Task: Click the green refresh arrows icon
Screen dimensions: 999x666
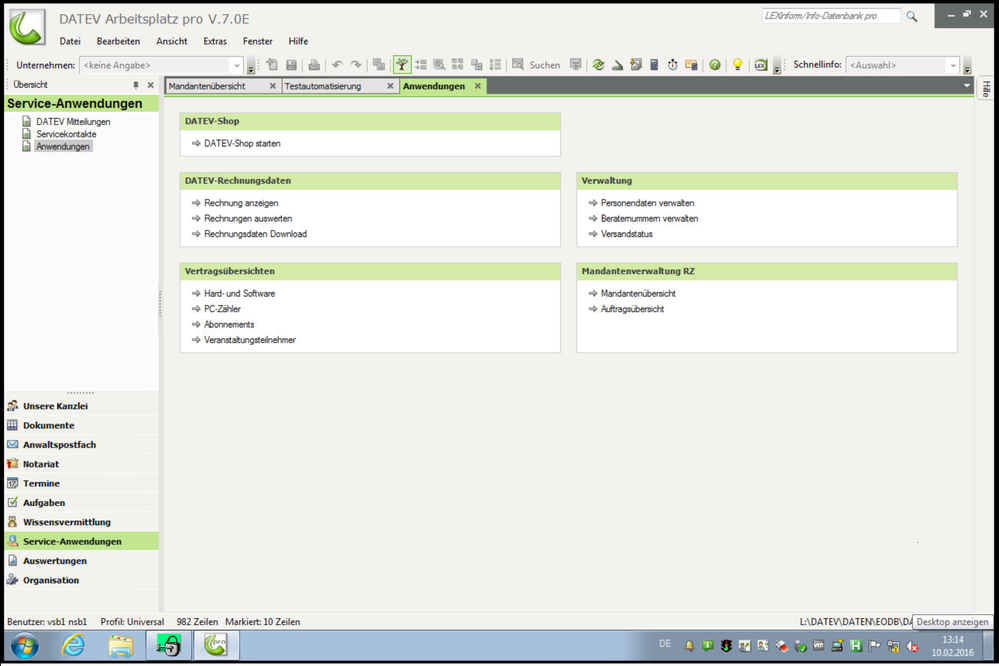Action: (x=598, y=64)
